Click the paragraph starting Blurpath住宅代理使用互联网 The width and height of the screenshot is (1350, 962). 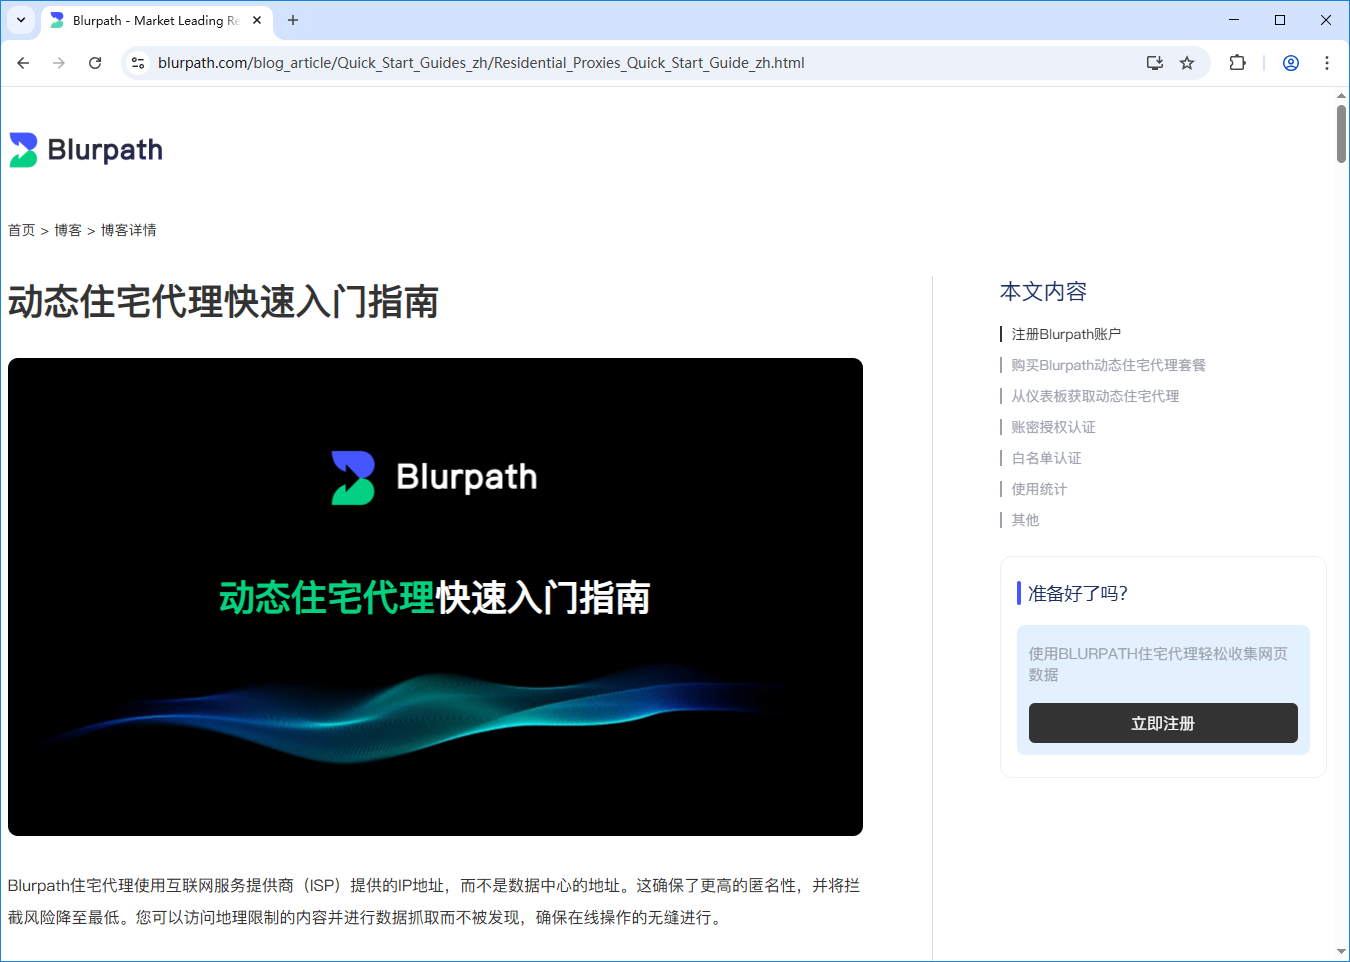point(434,901)
